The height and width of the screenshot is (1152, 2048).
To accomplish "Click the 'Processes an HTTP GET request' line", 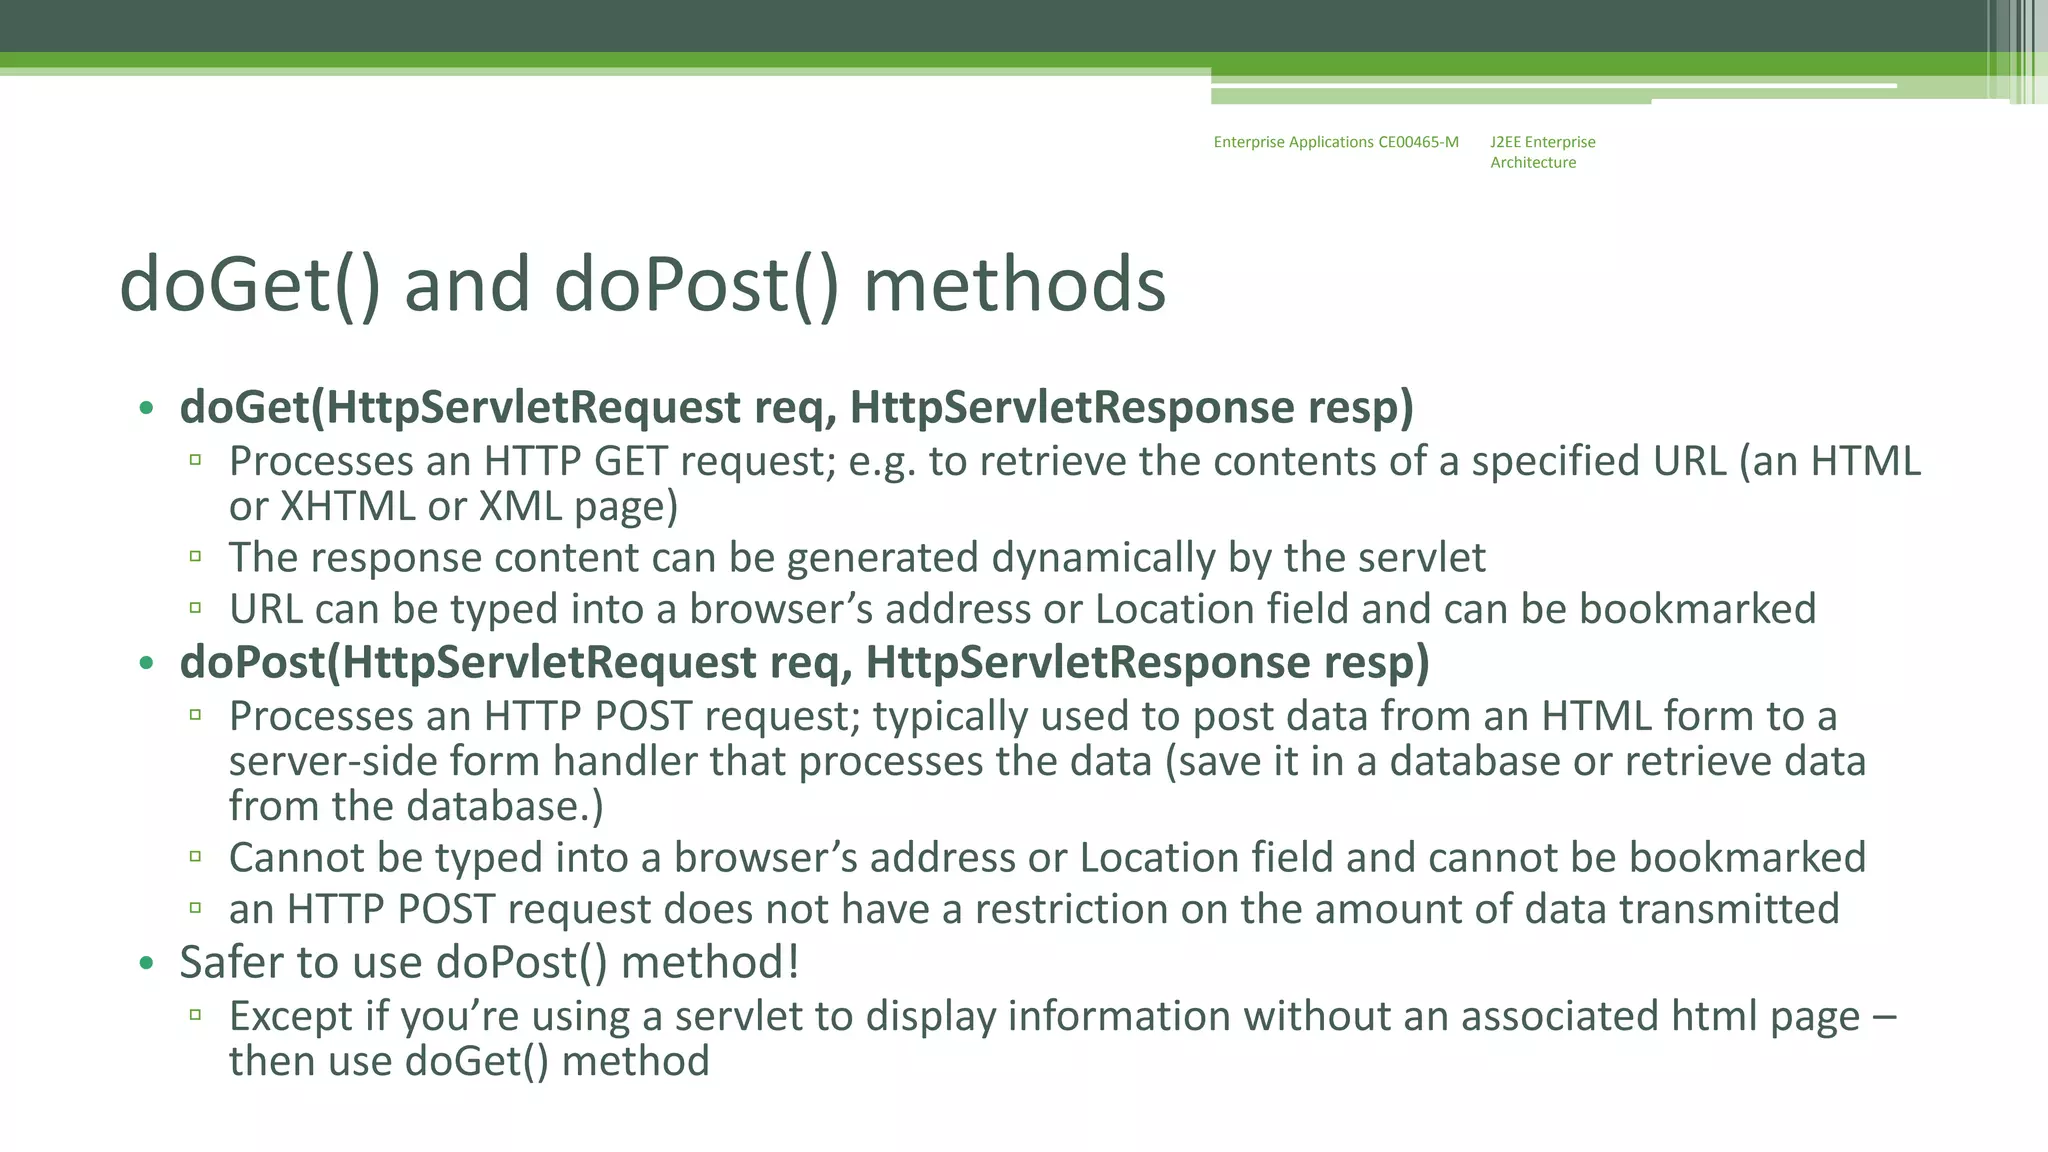I will 1074,461.
